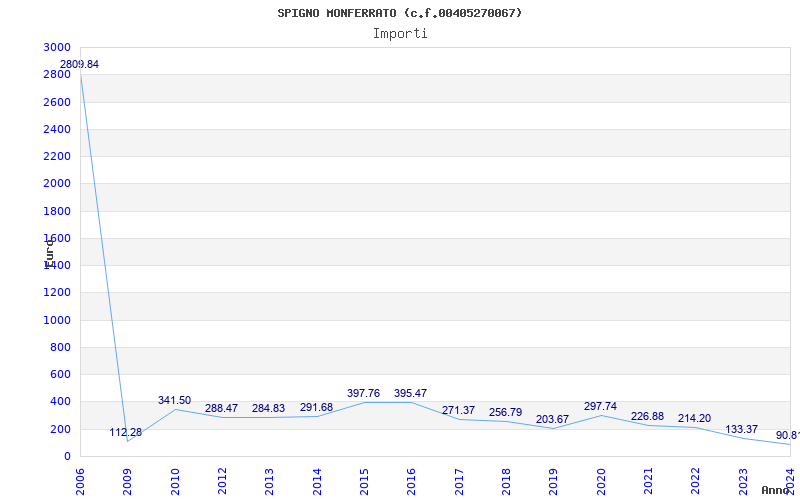
Task: Click the 2018 year axis label
Action: (506, 481)
